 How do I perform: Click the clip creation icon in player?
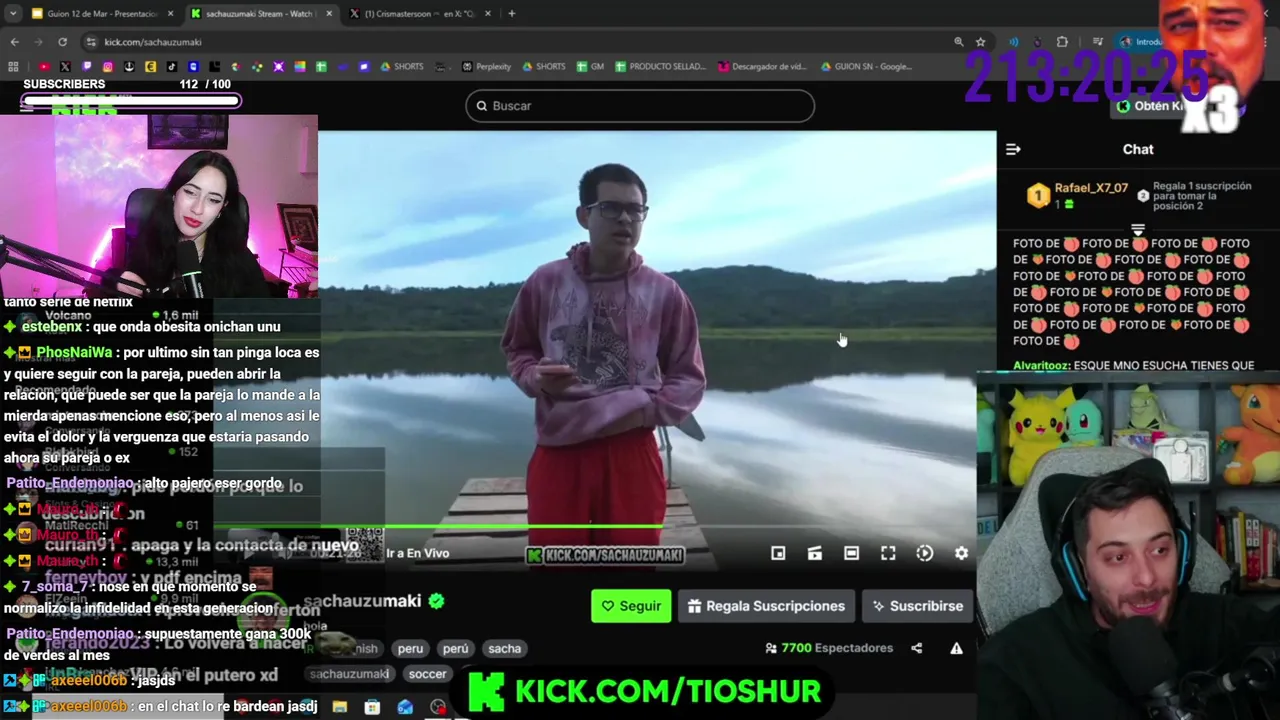coord(815,553)
